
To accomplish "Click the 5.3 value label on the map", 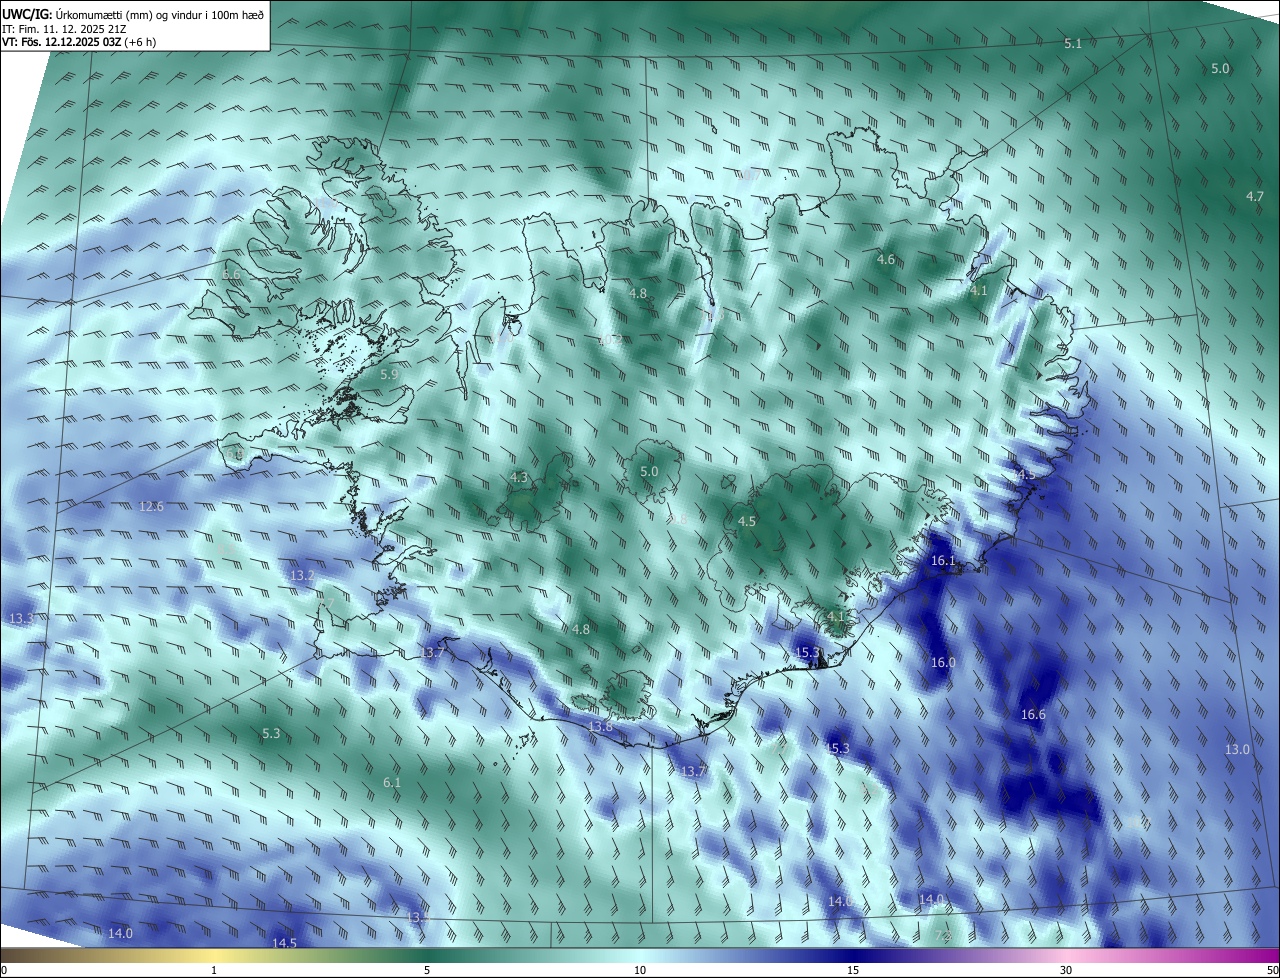I will pos(271,733).
